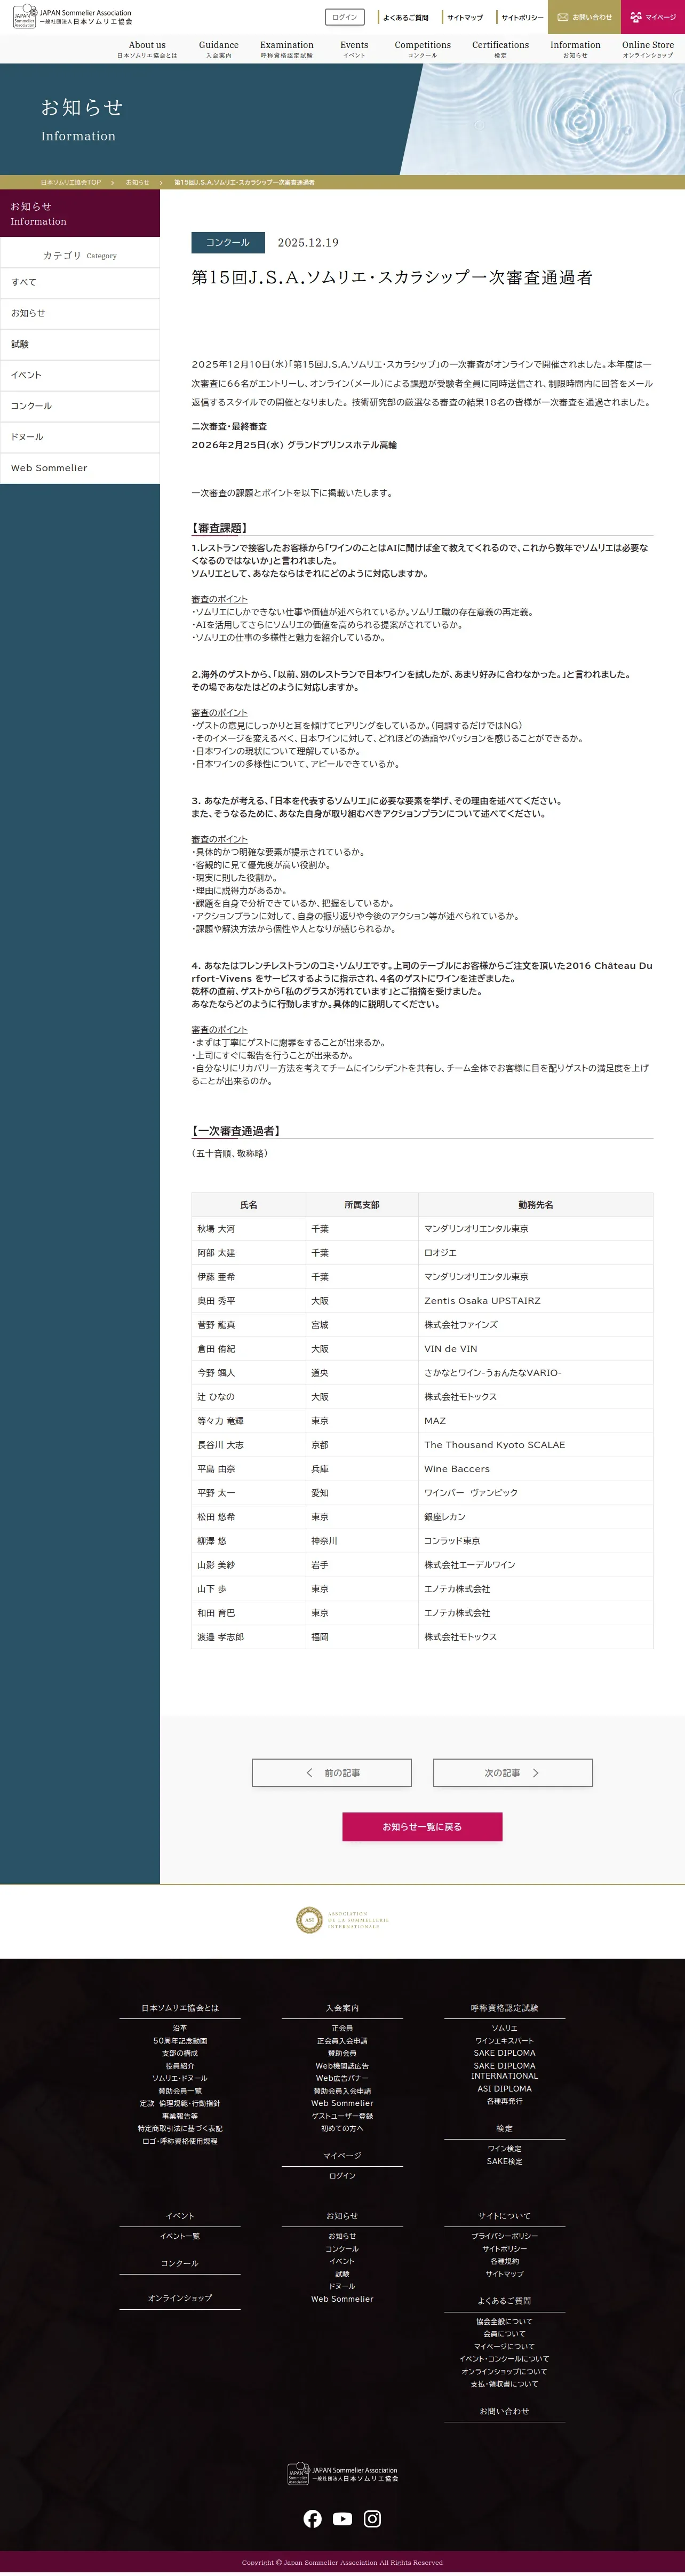Click table cell Wine Baccers
This screenshot has height=2576, width=685.
(x=535, y=1468)
